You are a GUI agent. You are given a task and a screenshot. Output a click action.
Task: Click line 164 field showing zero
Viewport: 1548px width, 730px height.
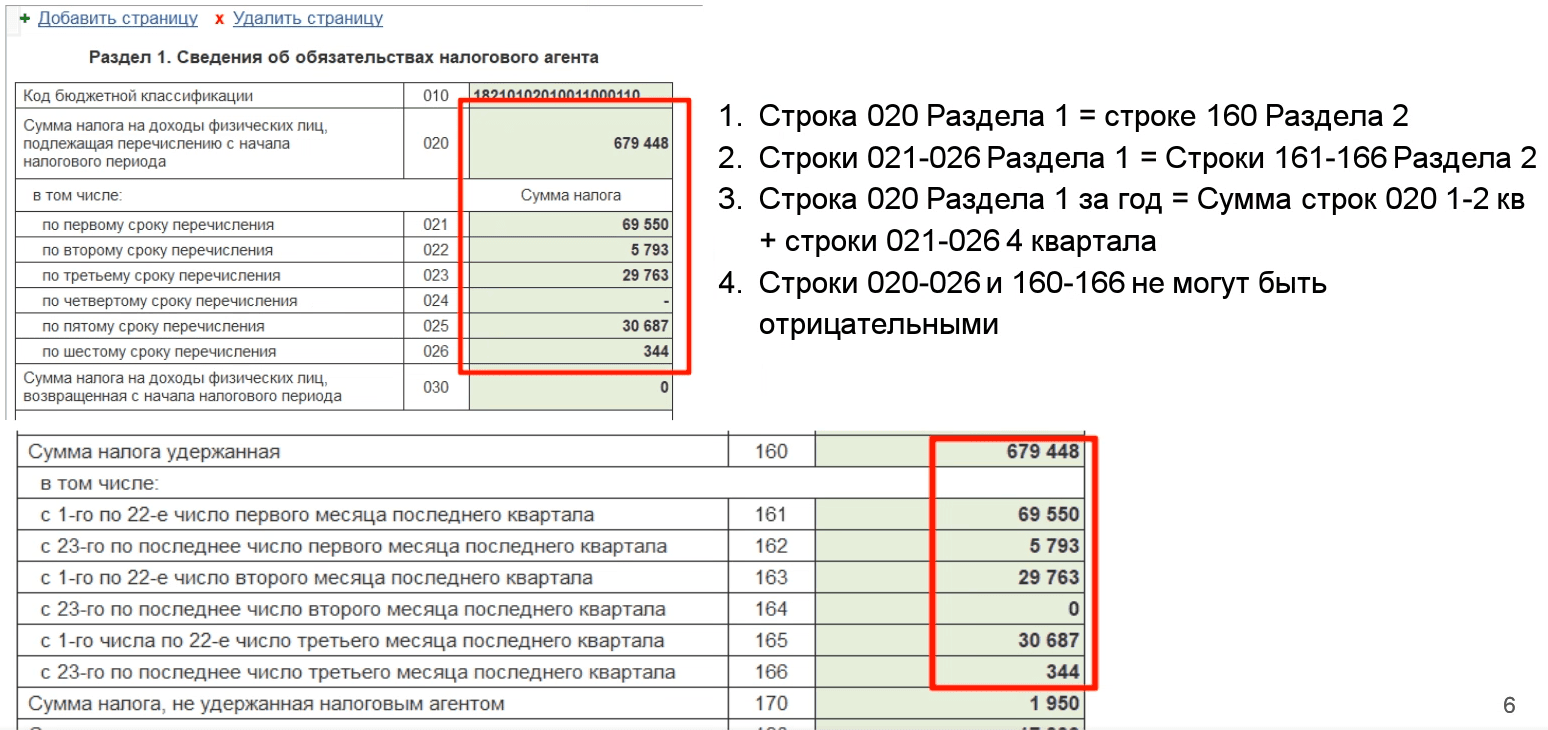948,609
